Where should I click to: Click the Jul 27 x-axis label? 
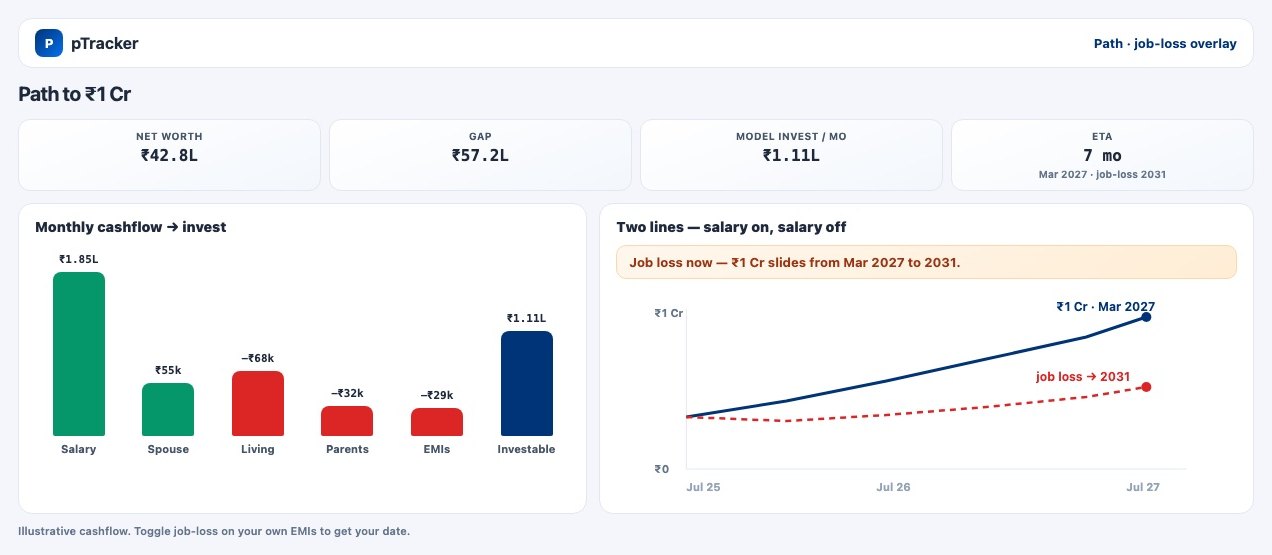click(1143, 487)
